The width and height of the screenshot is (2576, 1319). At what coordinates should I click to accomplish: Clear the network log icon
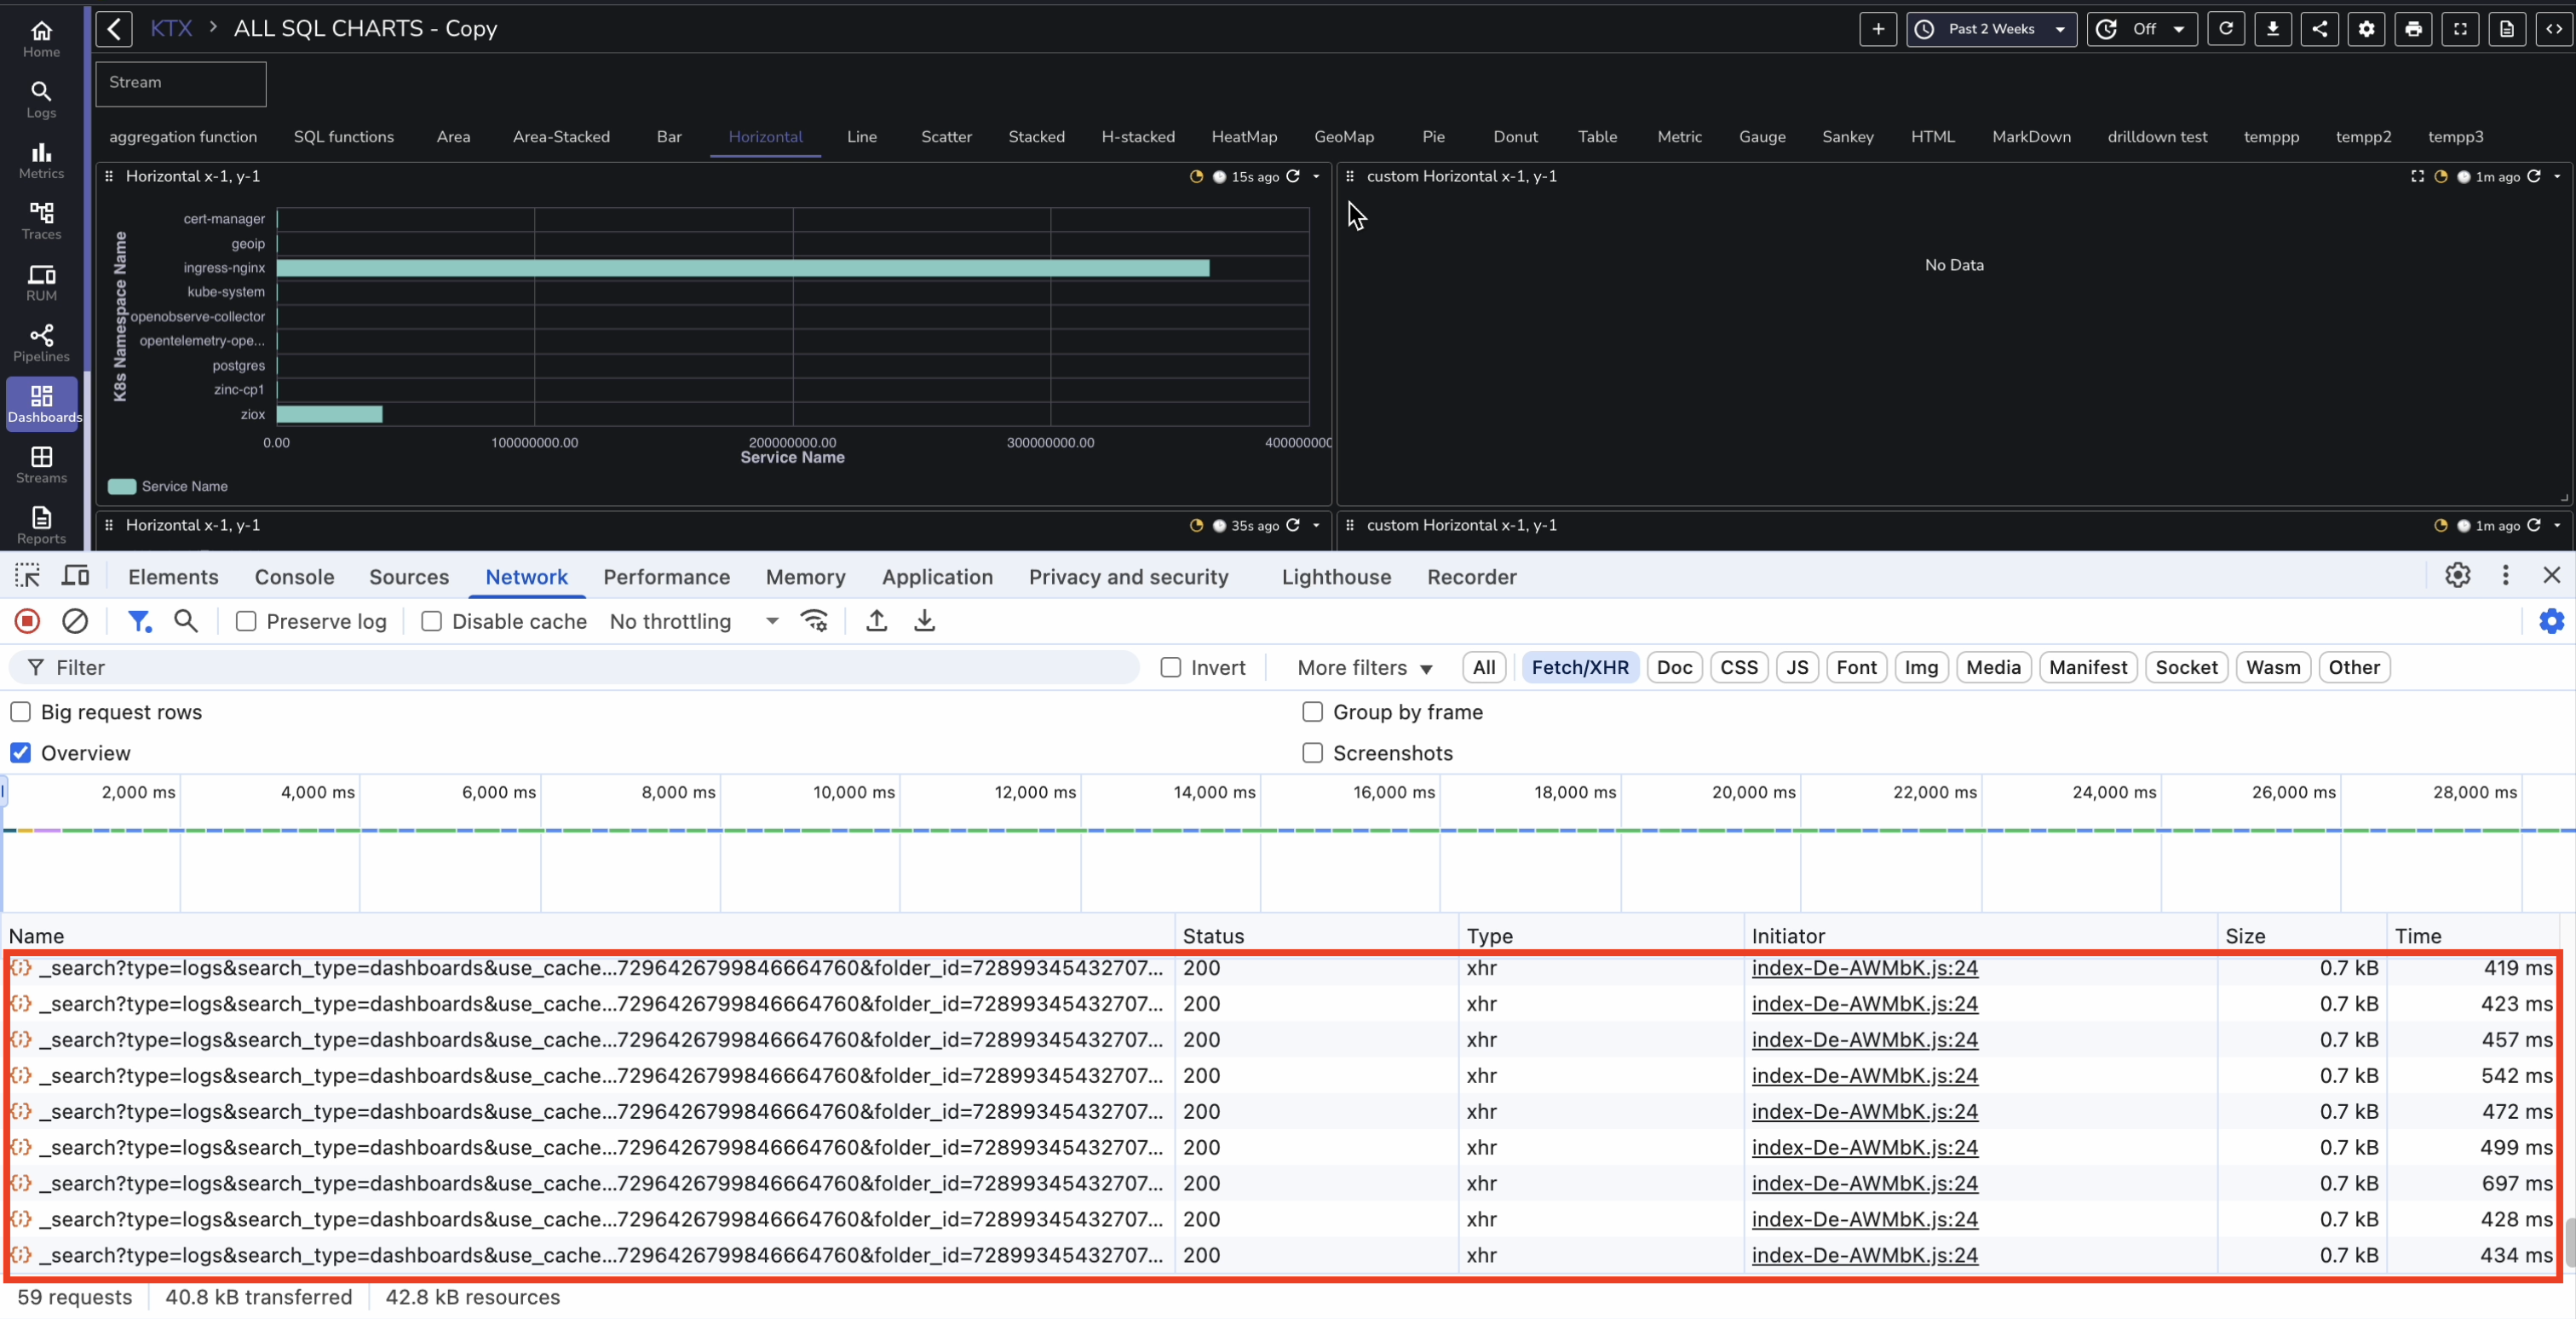tap(75, 621)
